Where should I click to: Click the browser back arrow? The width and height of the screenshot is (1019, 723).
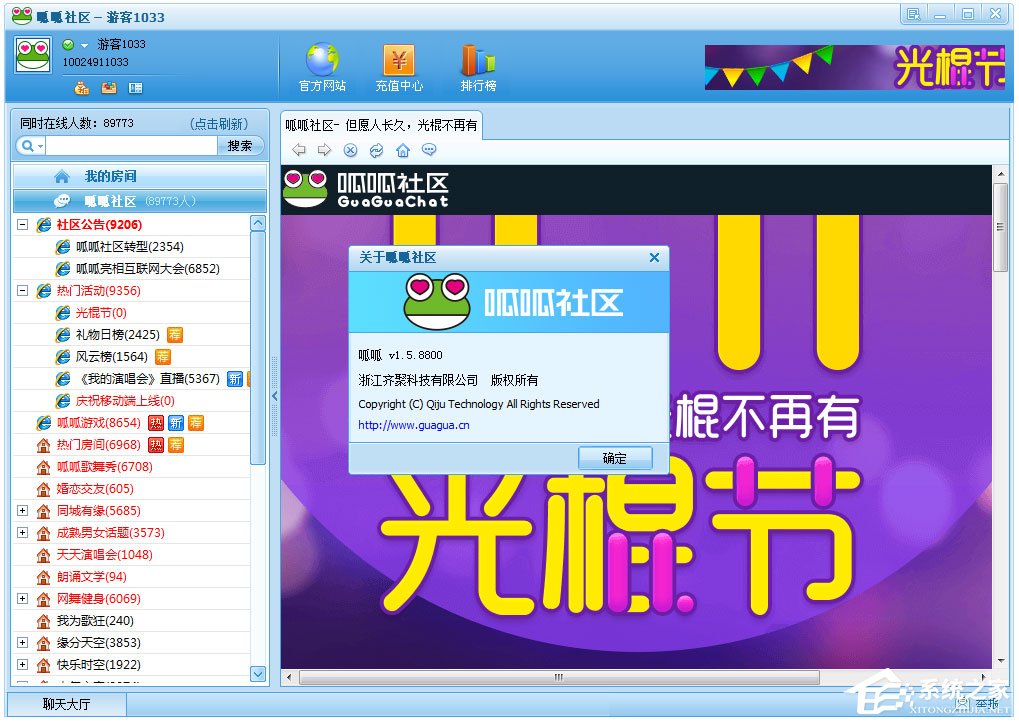tap(298, 150)
